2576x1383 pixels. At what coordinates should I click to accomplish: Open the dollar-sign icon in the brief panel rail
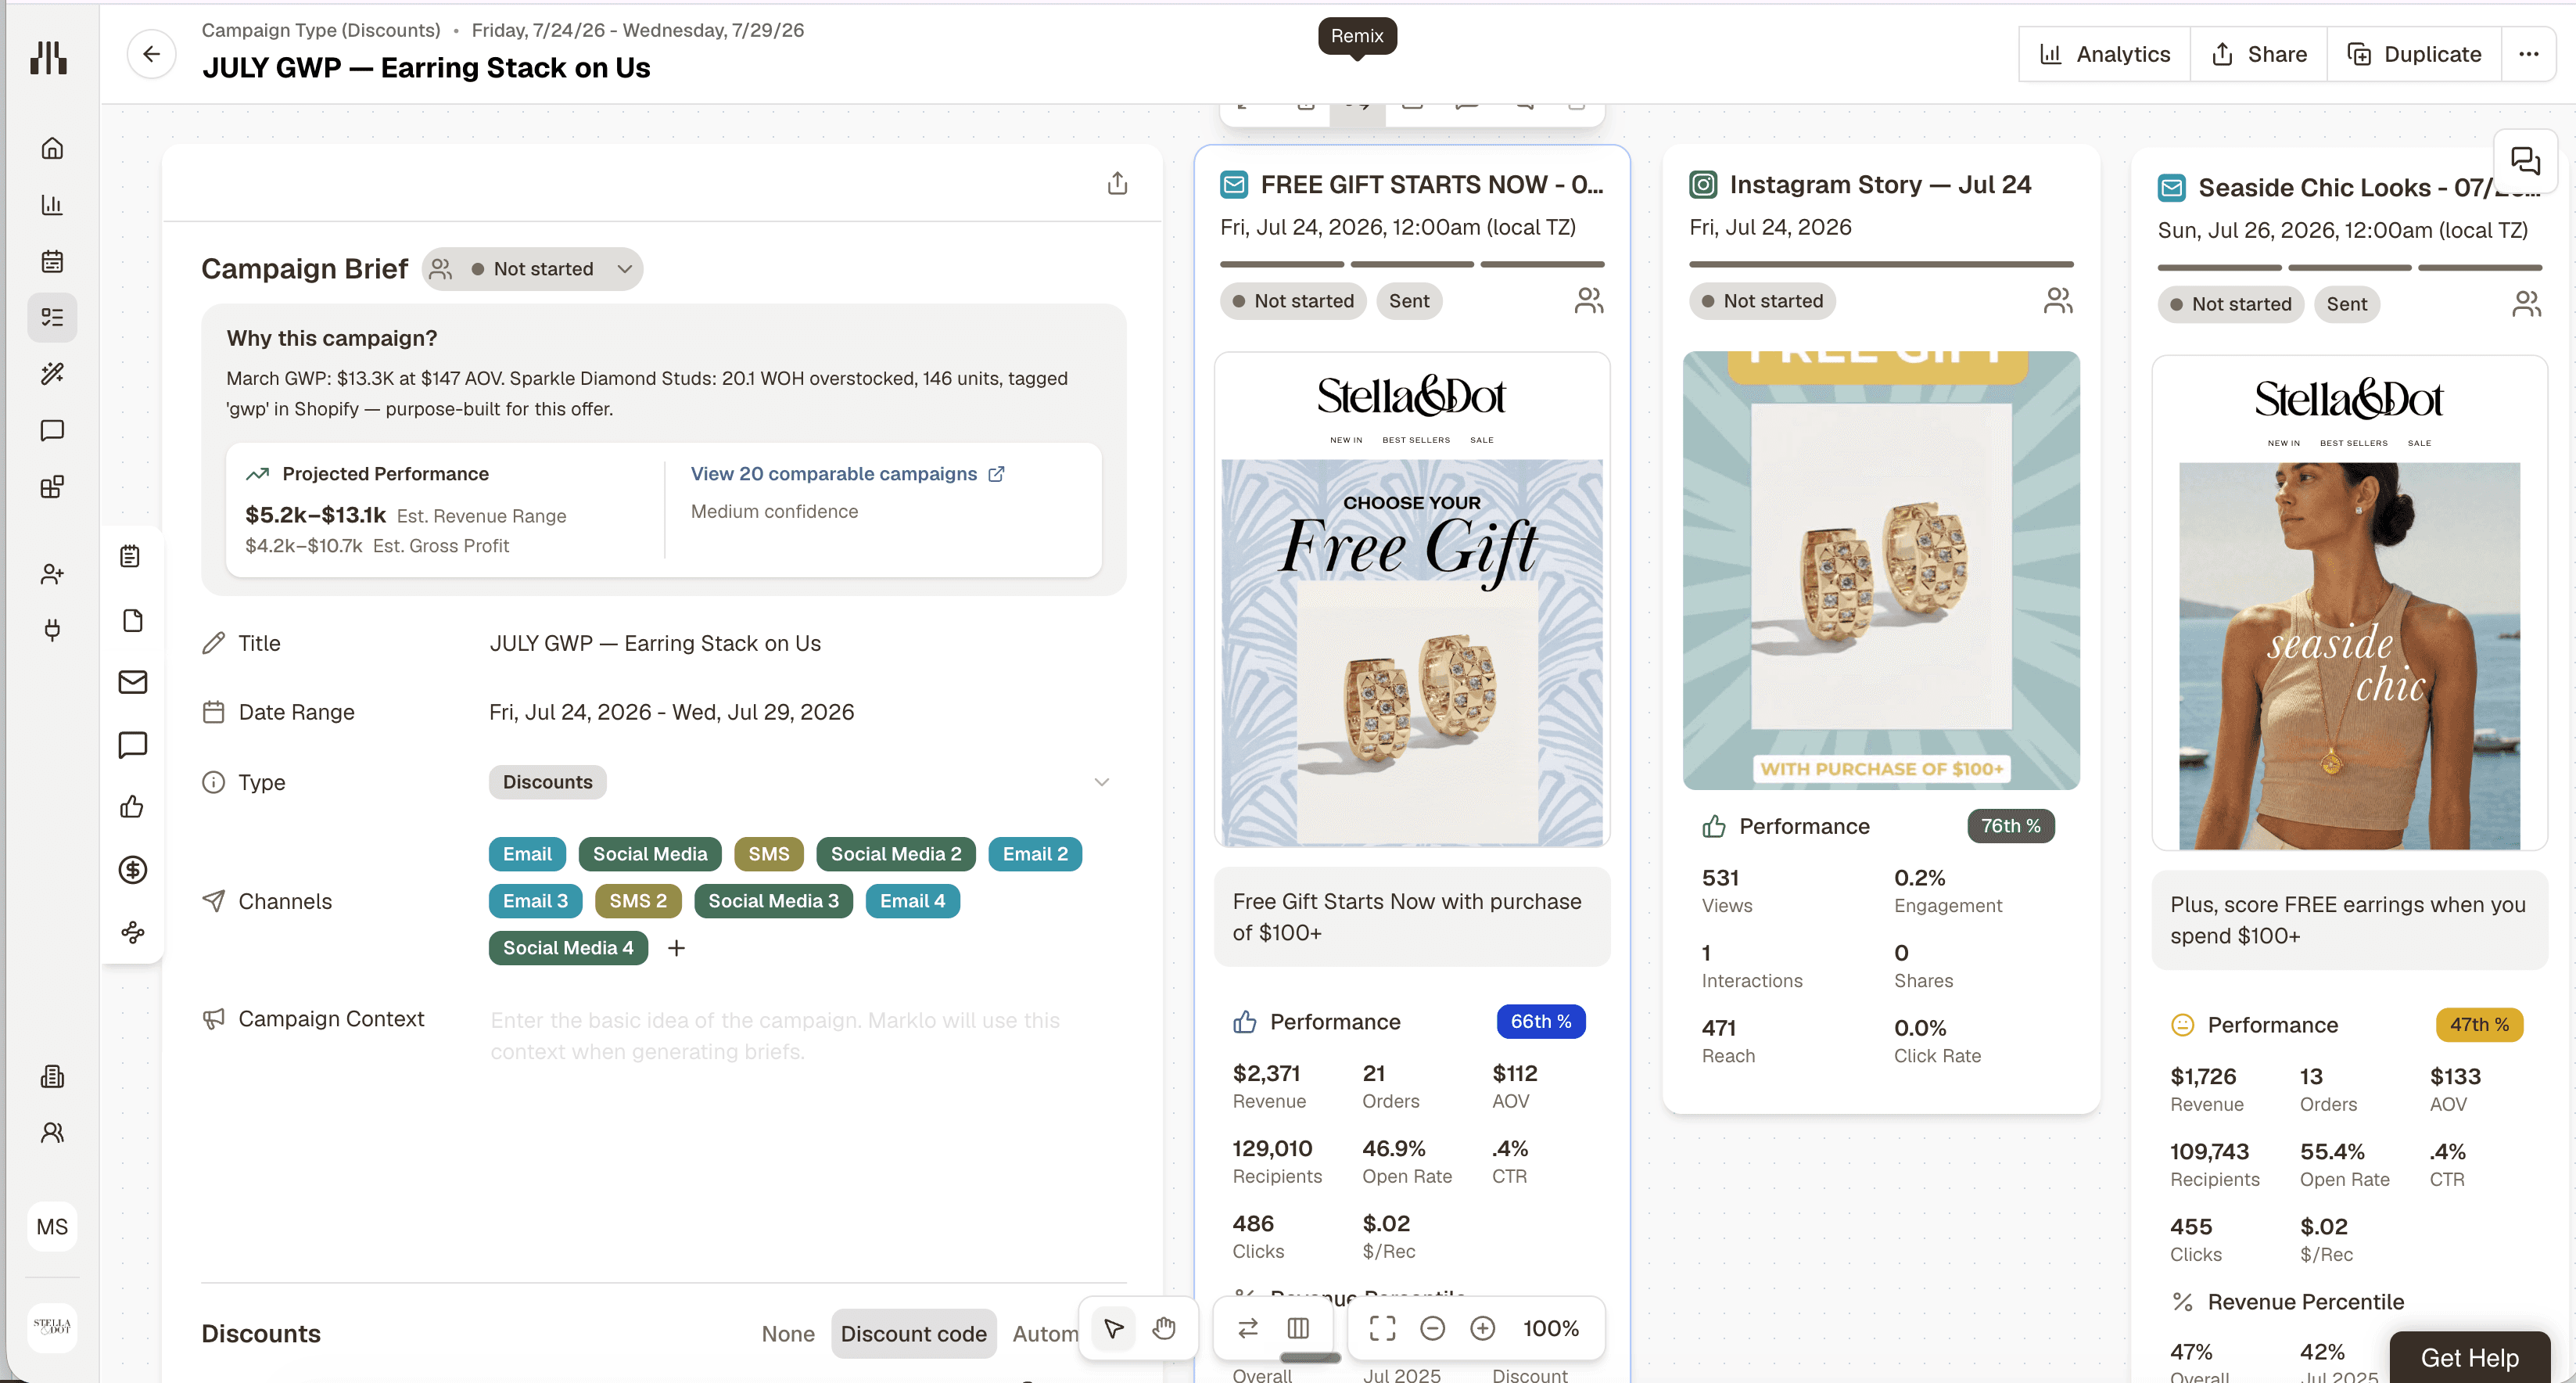(x=132, y=869)
